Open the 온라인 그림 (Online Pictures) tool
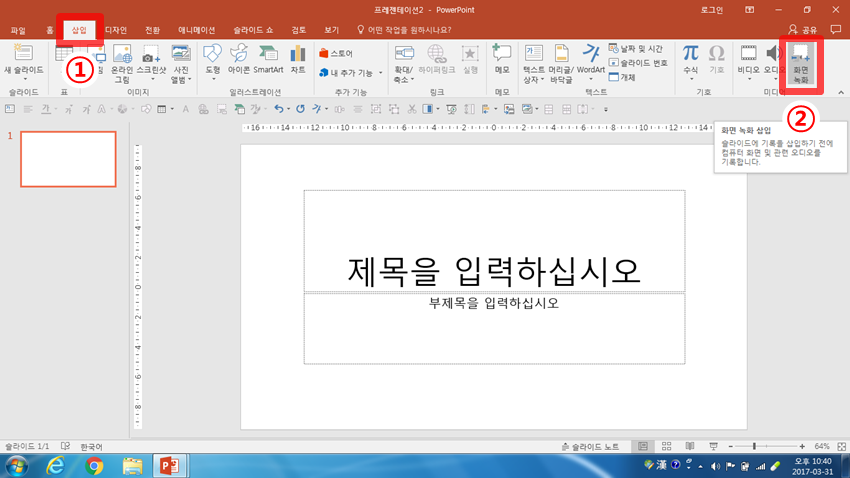 122,60
